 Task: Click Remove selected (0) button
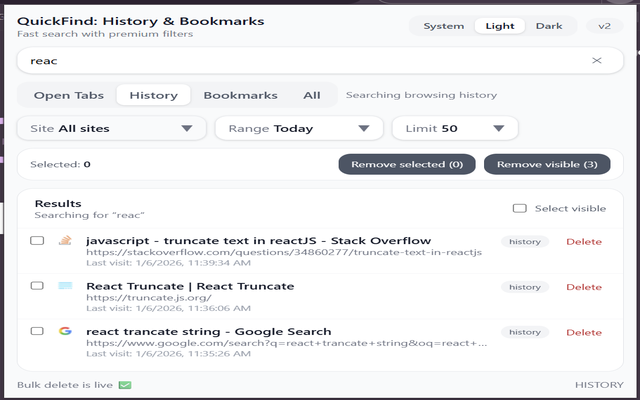[x=407, y=164]
